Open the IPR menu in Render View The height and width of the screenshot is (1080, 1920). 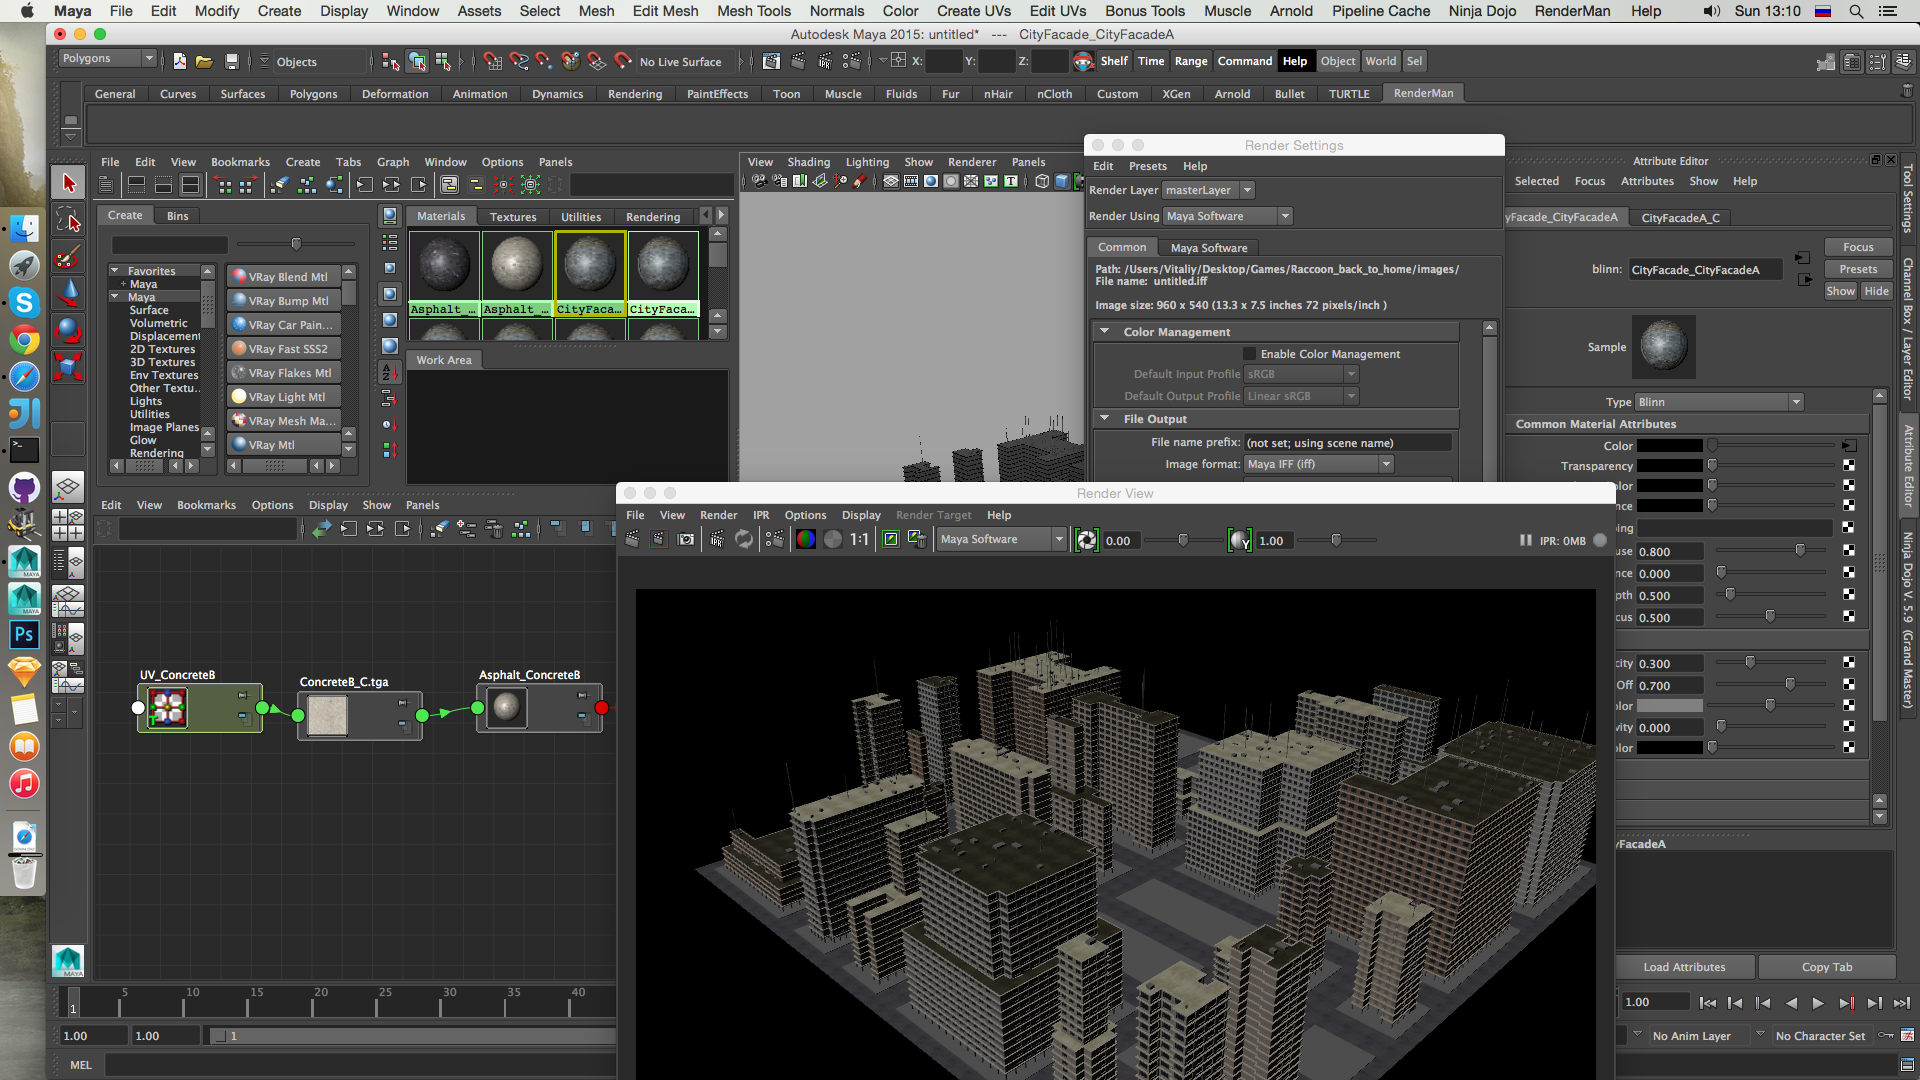761,516
